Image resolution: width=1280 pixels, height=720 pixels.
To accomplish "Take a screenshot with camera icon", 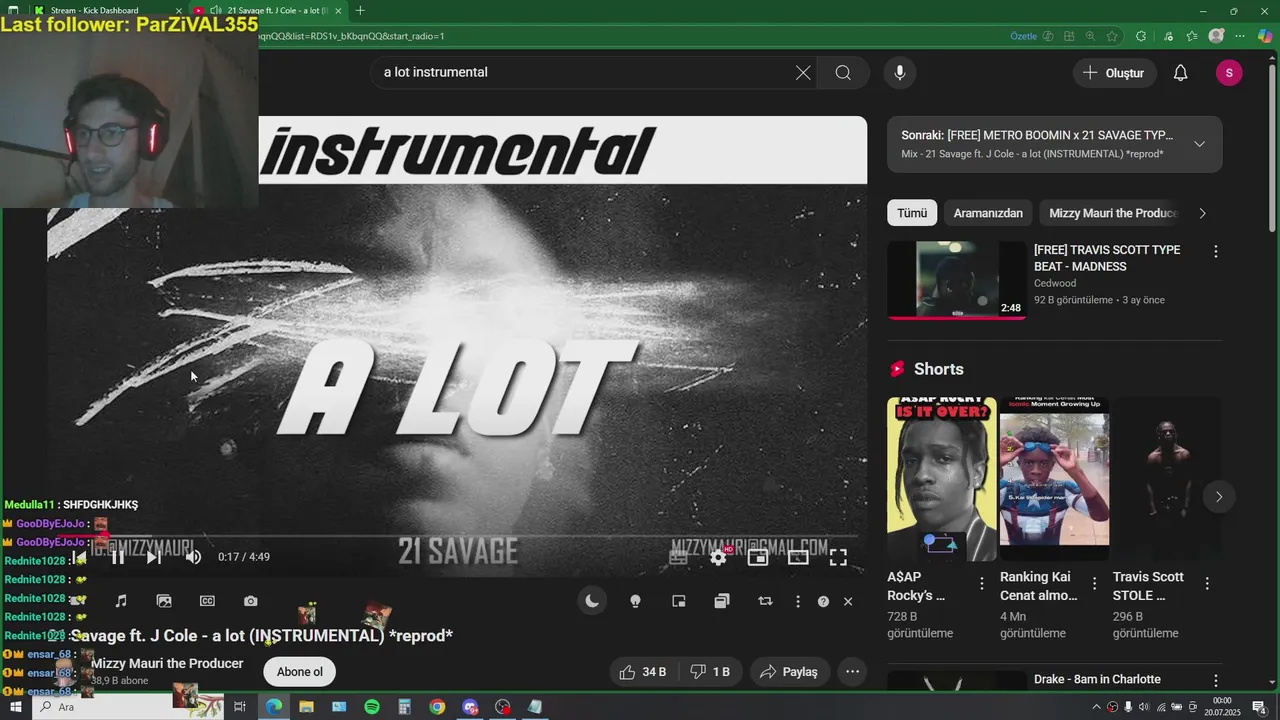I will click(x=250, y=601).
